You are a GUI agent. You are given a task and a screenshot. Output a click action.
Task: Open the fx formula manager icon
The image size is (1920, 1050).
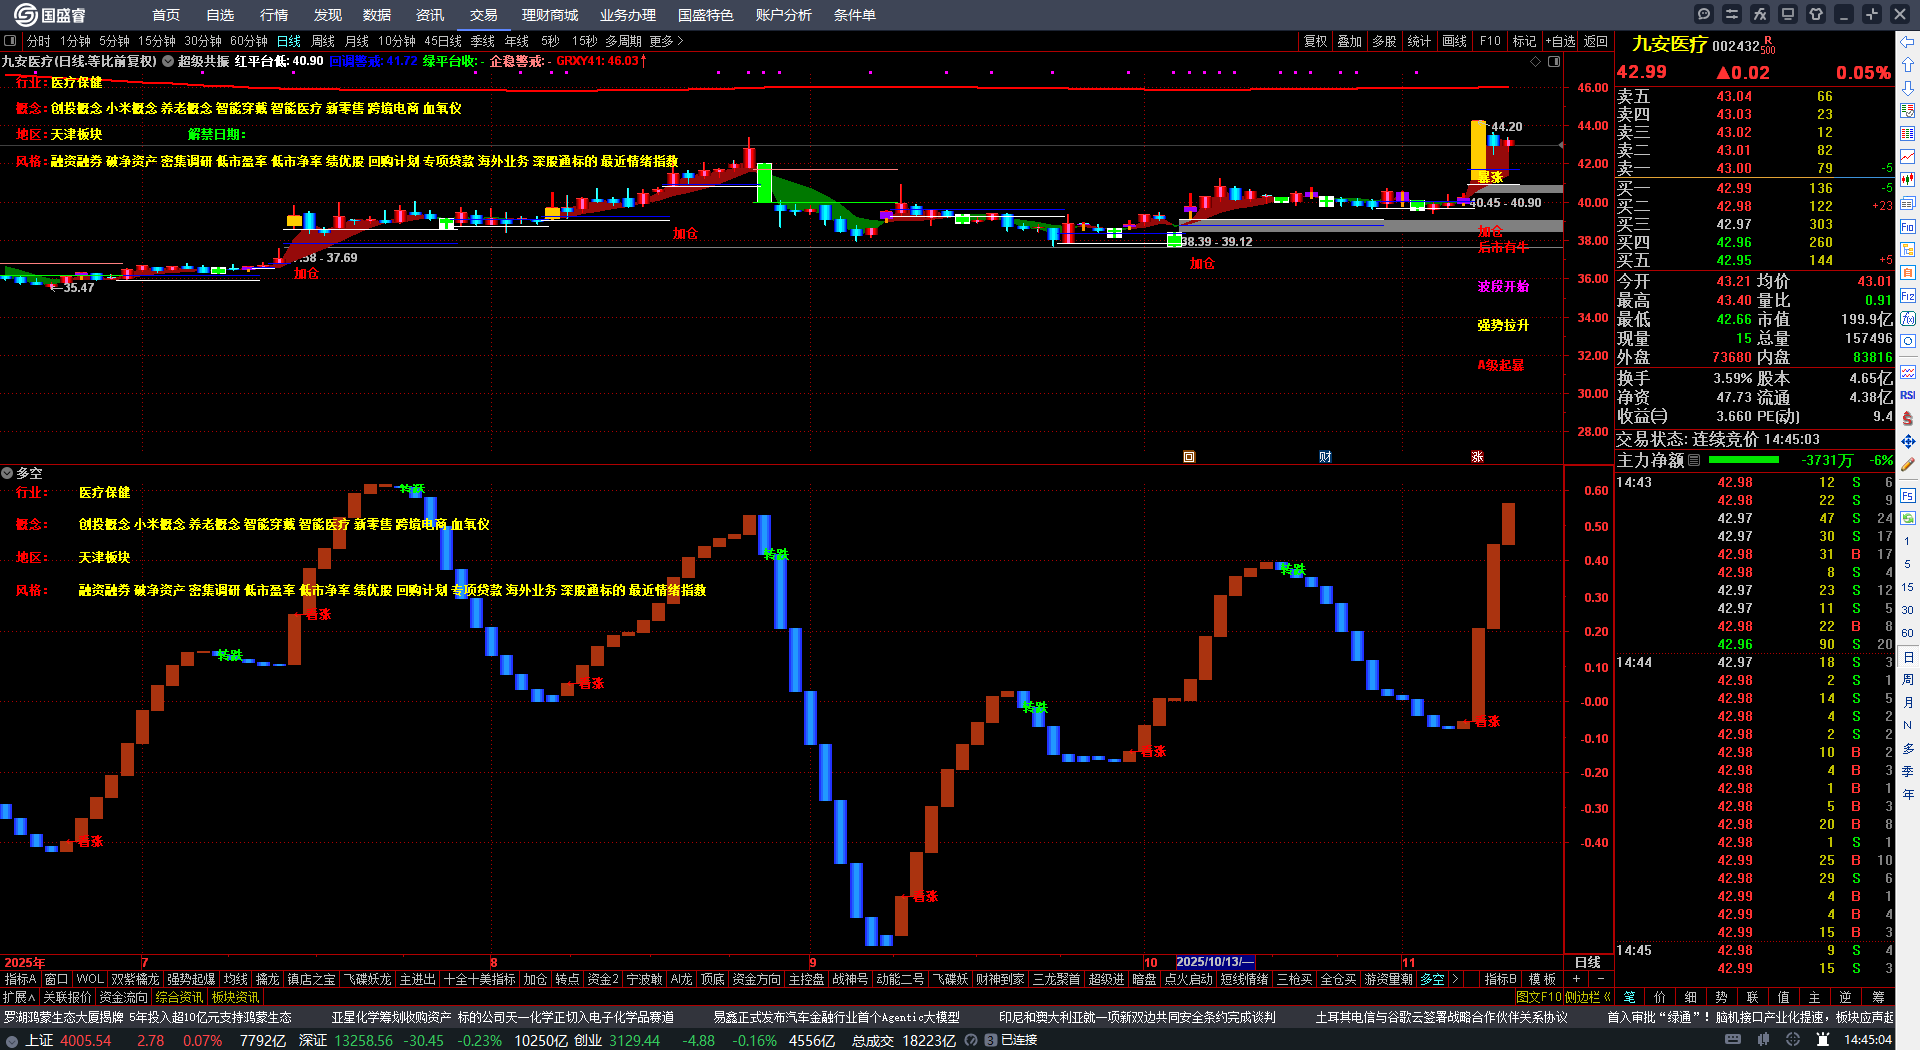click(x=1760, y=14)
